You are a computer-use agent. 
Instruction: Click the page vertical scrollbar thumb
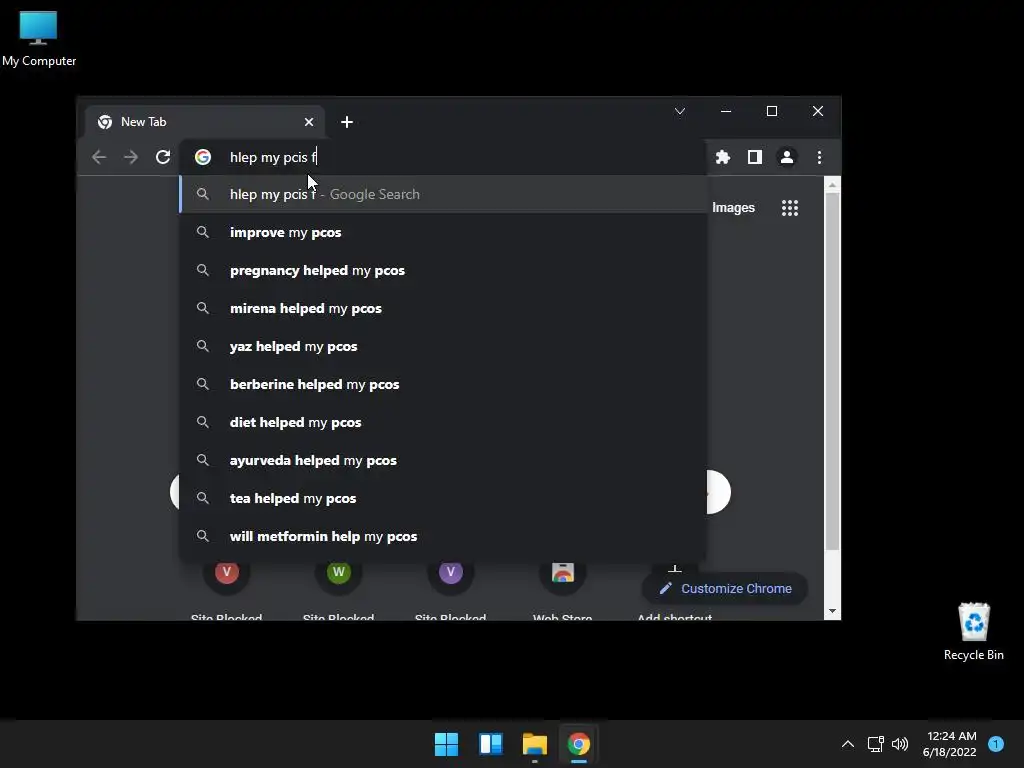coord(832,371)
